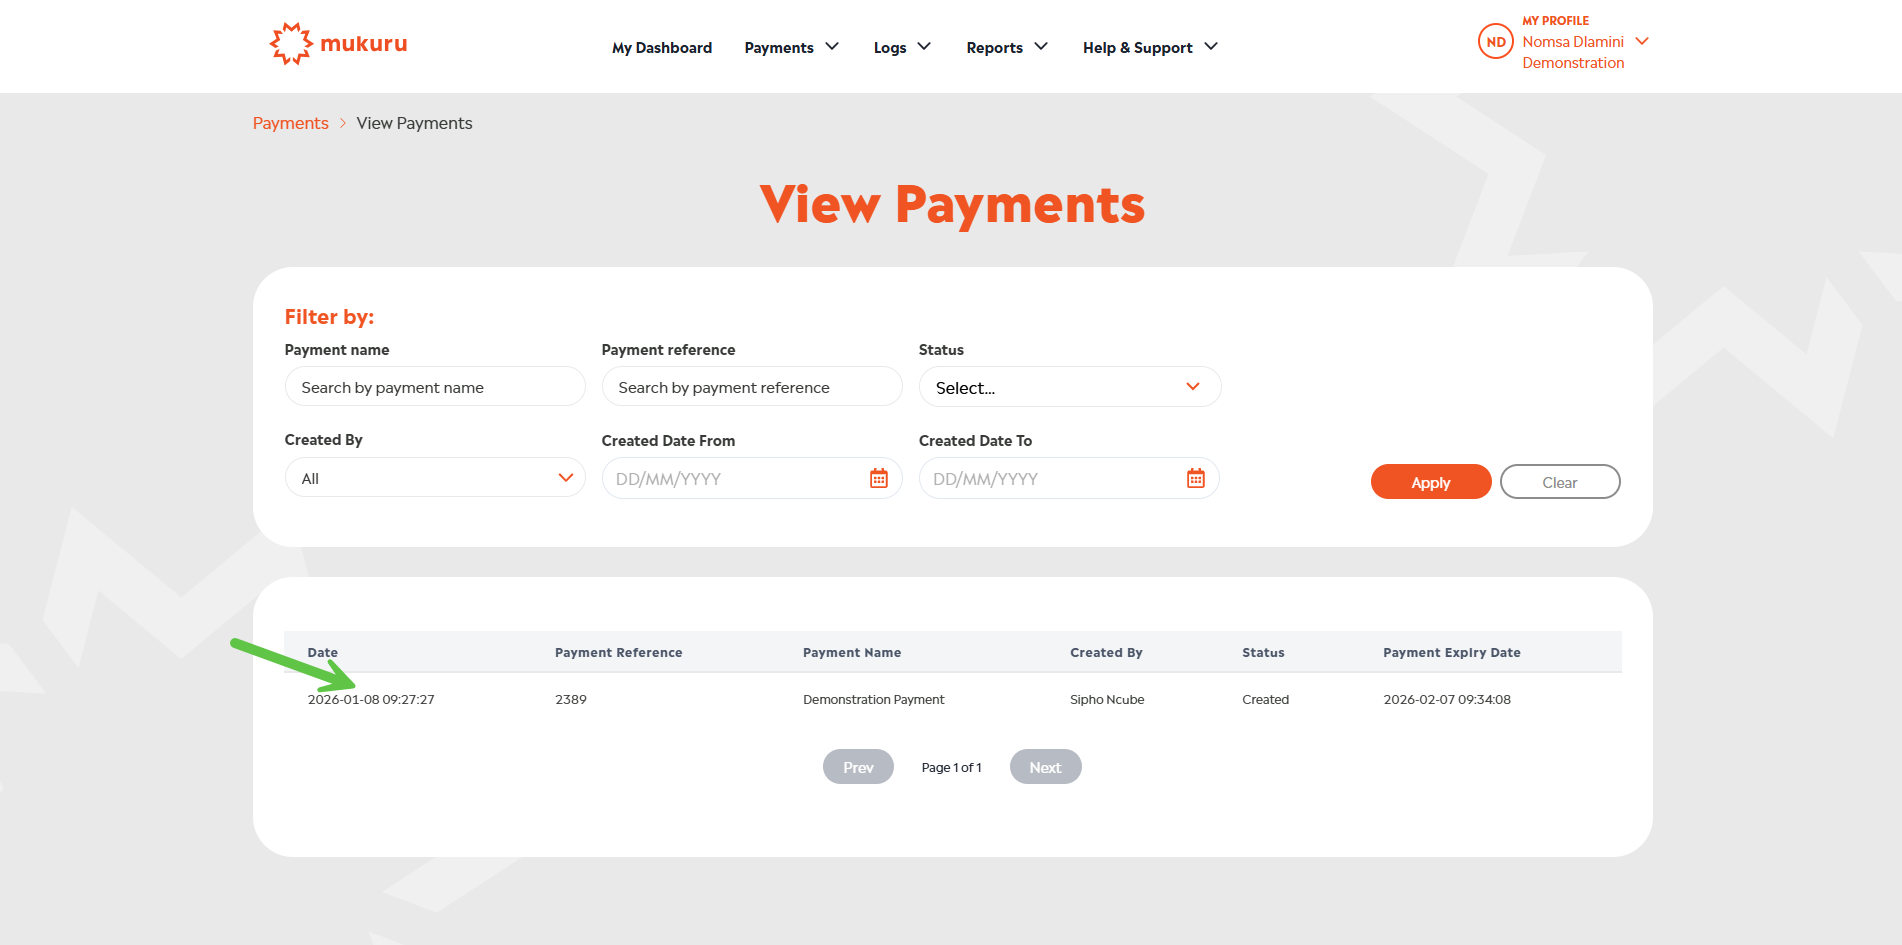Expand Help & Support menu
This screenshot has height=945, width=1902.
pos(1149,47)
